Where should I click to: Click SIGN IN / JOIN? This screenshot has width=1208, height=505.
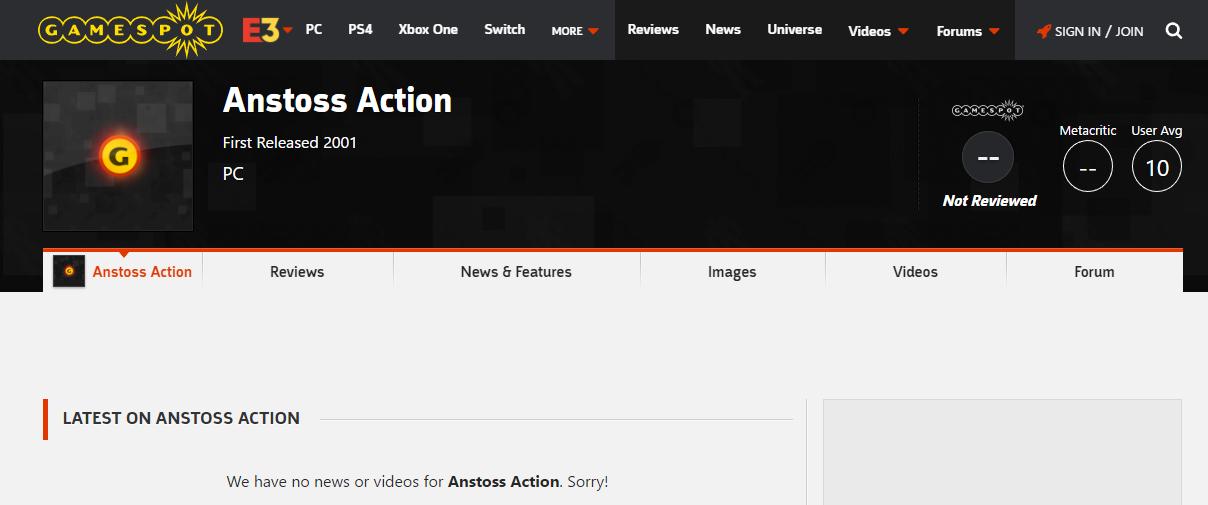click(x=1090, y=31)
